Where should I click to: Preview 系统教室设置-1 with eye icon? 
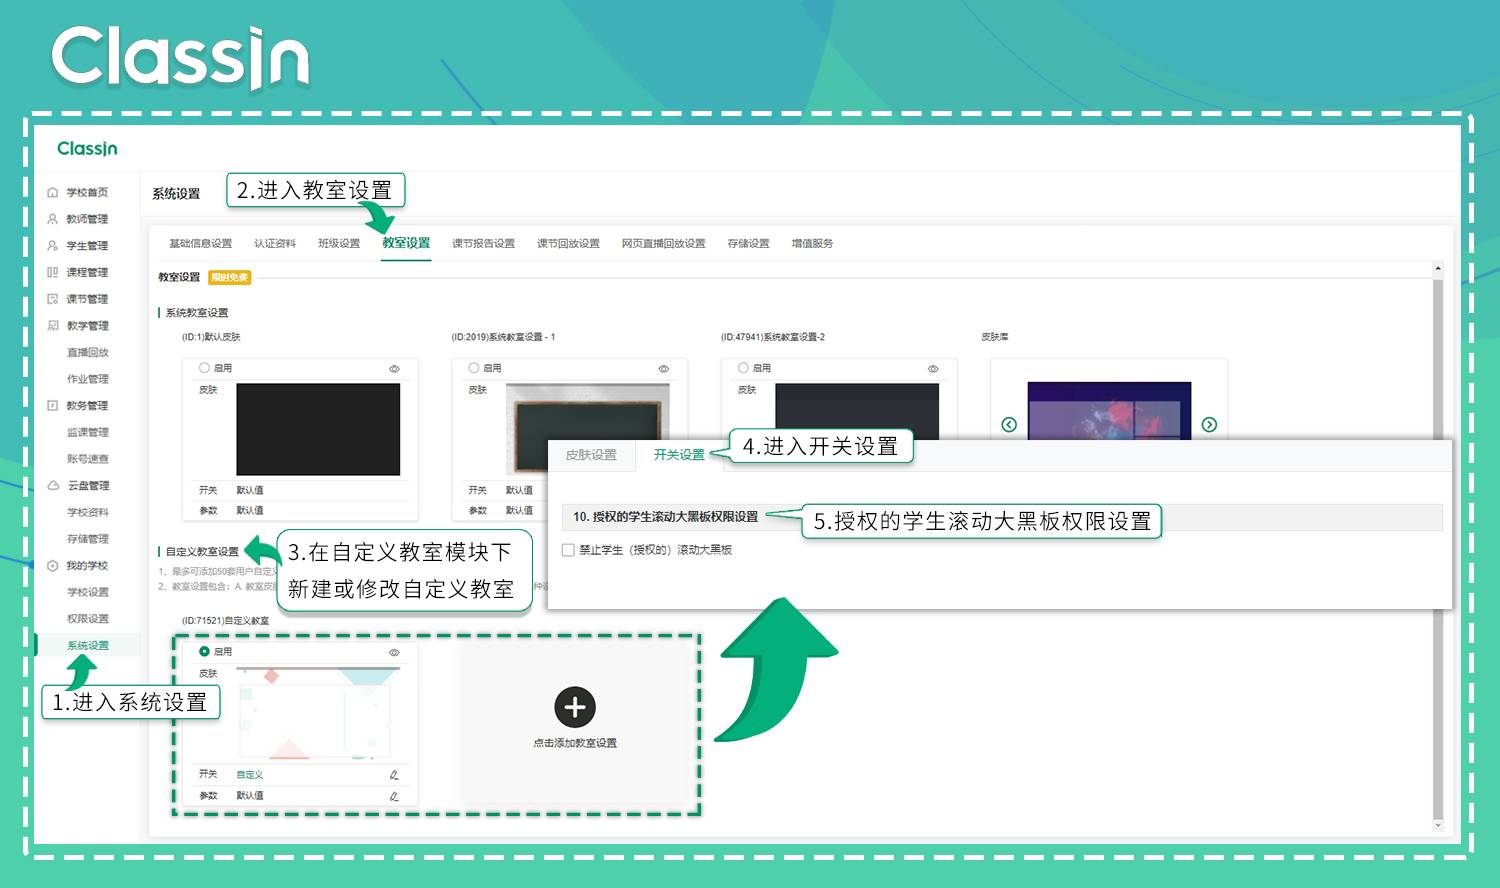click(663, 369)
